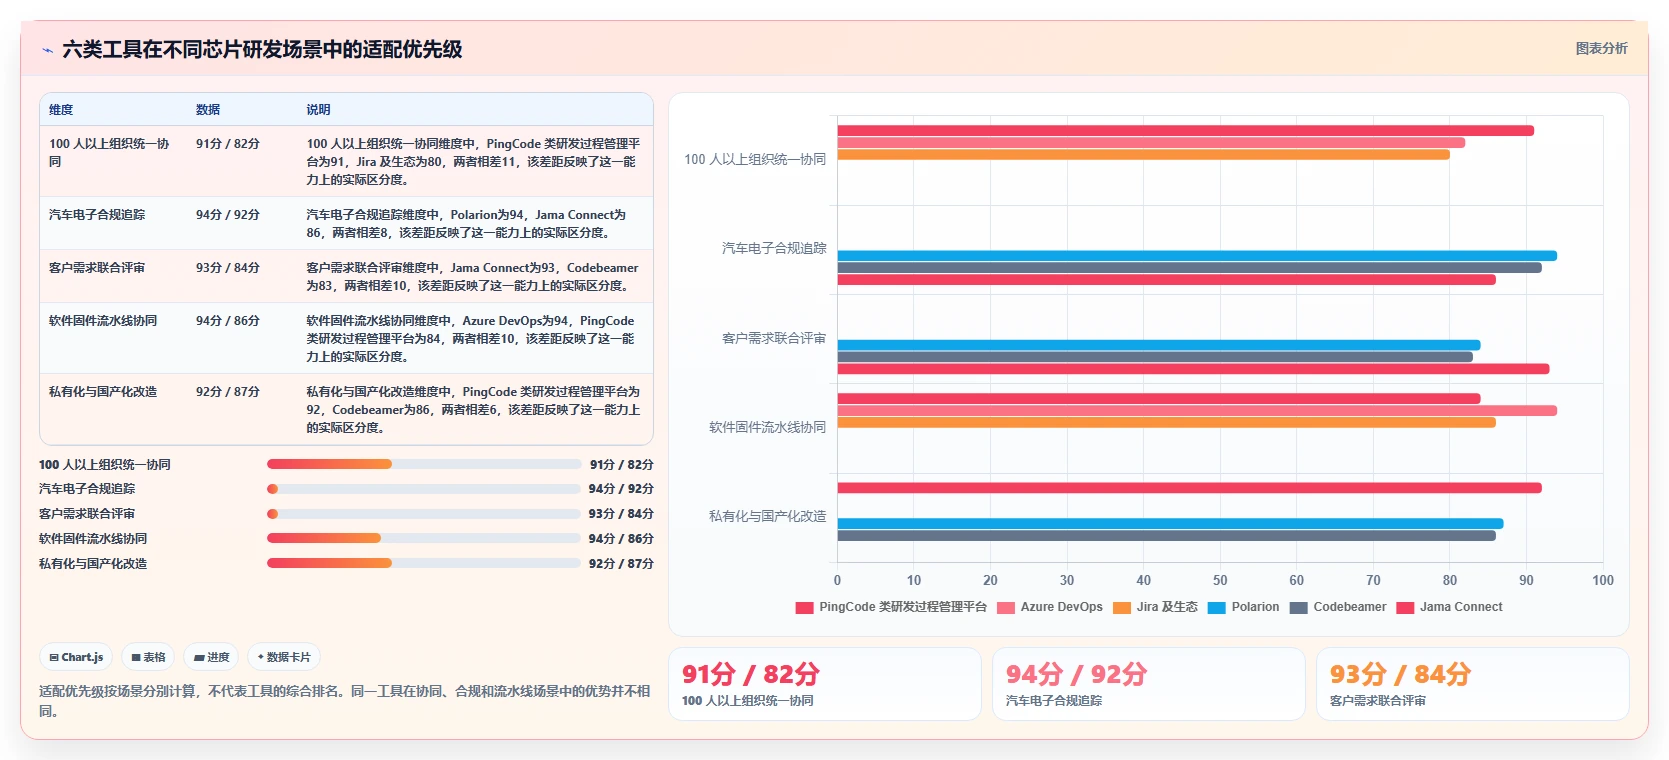Click the 私有化与国产化改造 table row description
Screen dimensions: 1669x760
pyautogui.click(x=473, y=410)
